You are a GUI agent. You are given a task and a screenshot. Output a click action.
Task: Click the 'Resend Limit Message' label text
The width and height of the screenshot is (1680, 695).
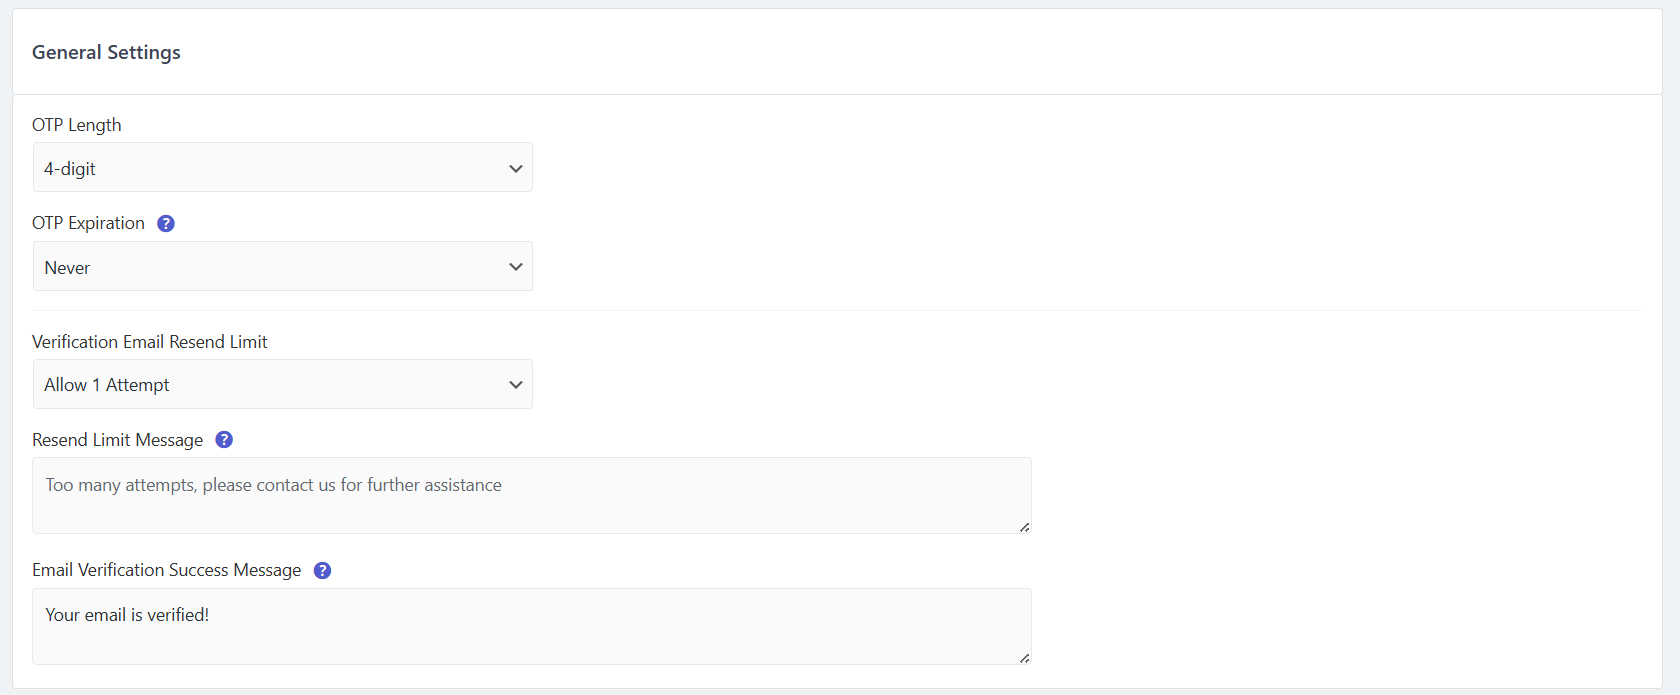point(117,440)
